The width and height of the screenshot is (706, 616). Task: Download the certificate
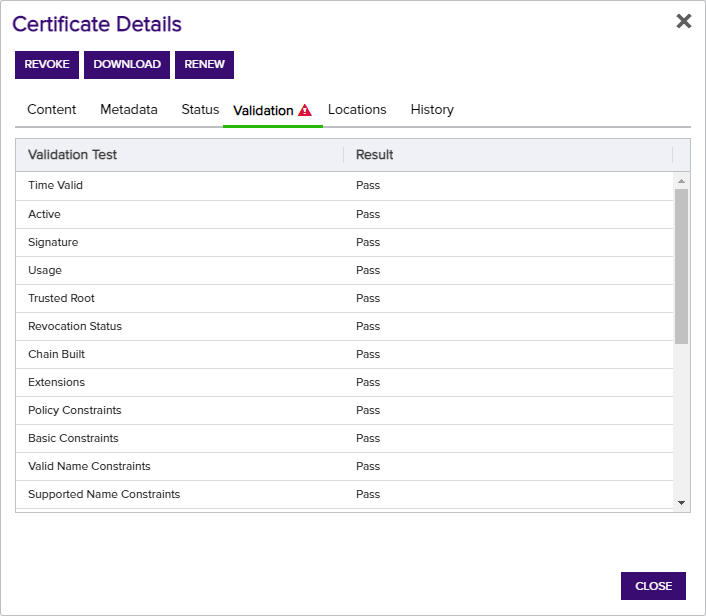pos(127,65)
